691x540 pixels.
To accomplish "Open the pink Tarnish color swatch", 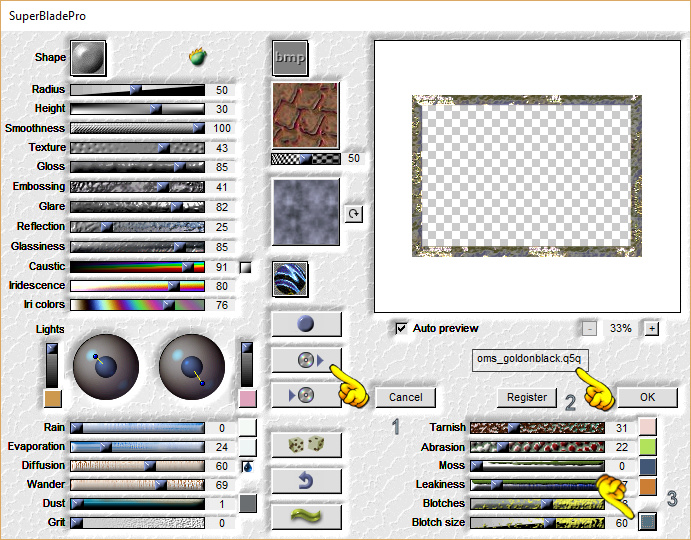I will click(x=648, y=427).
